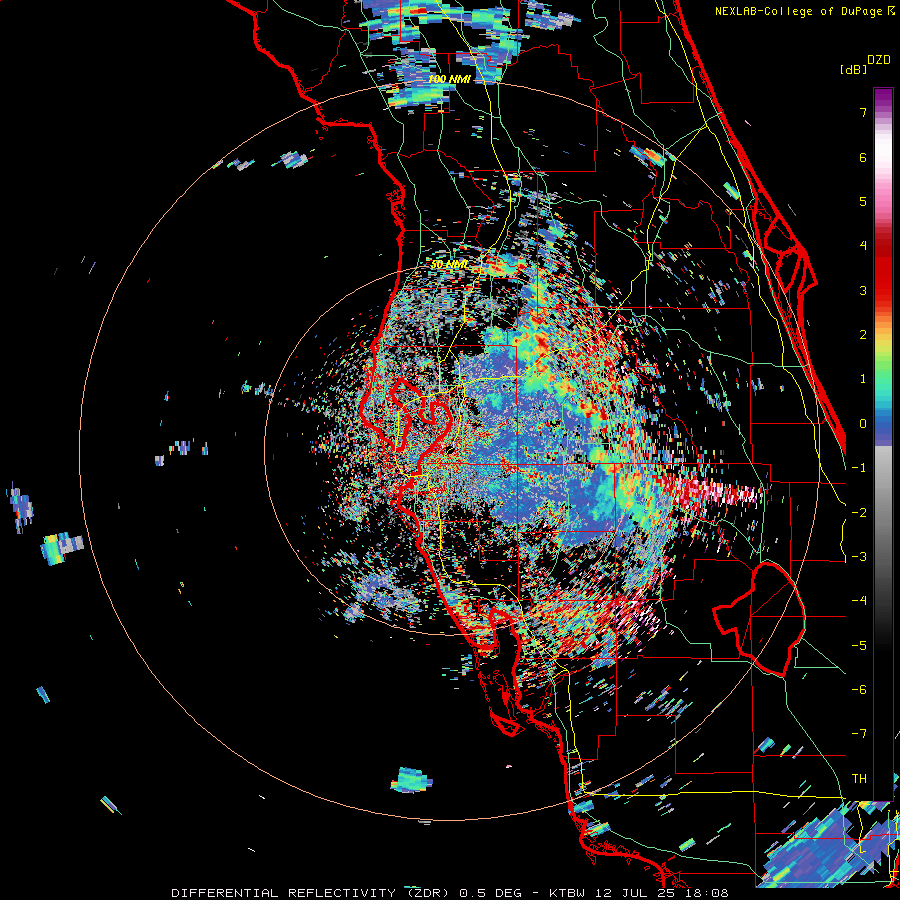This screenshot has height=900, width=900.
Task: Click the KTBW 12 JUL 25 18:08 timestamp
Action: coord(638,893)
